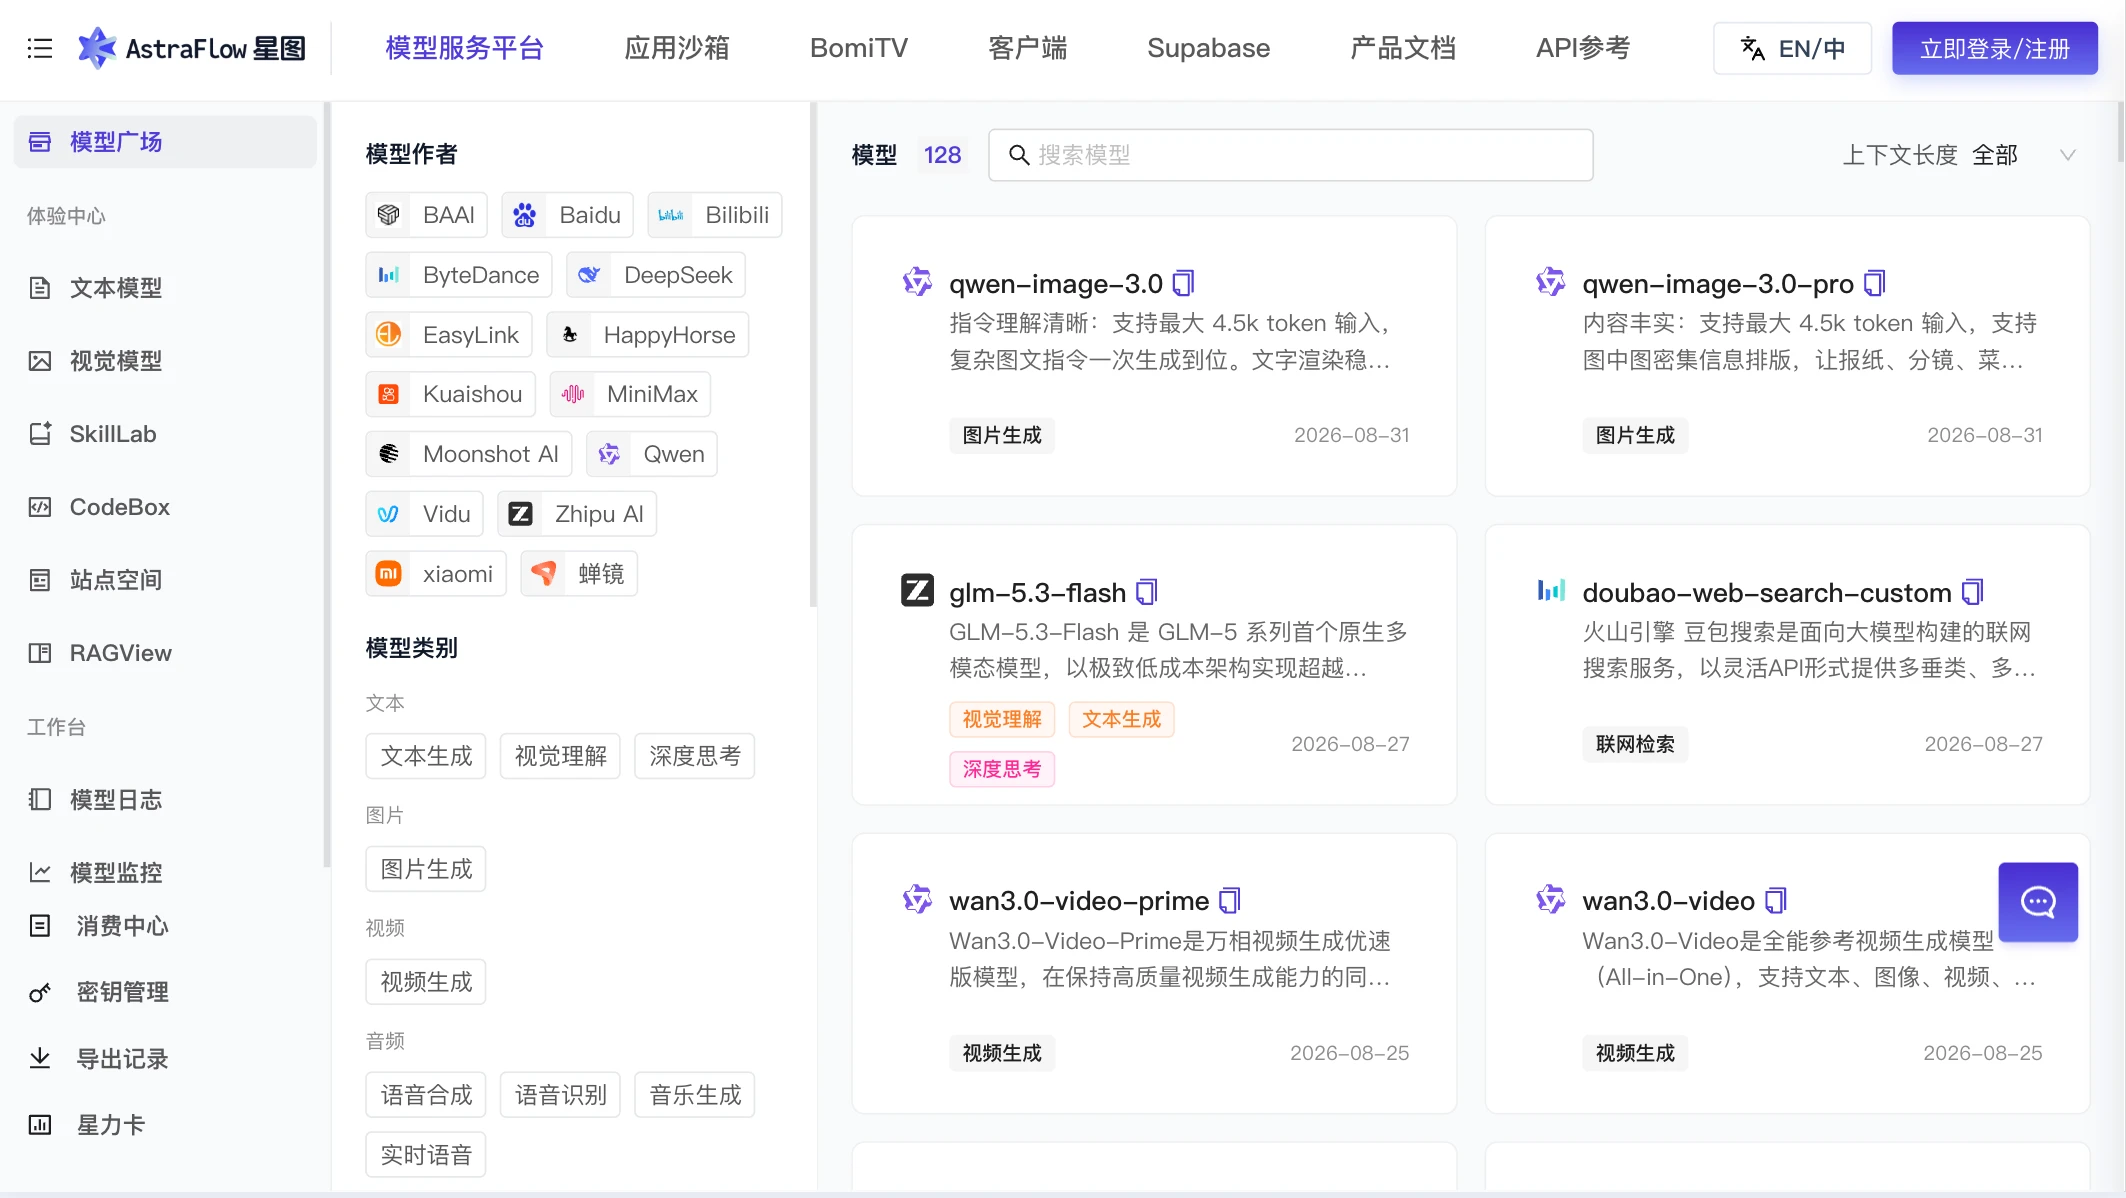Screen dimensions: 2126x1198
Task: Open the wan3.0-video-prime model title
Action: click(1079, 901)
